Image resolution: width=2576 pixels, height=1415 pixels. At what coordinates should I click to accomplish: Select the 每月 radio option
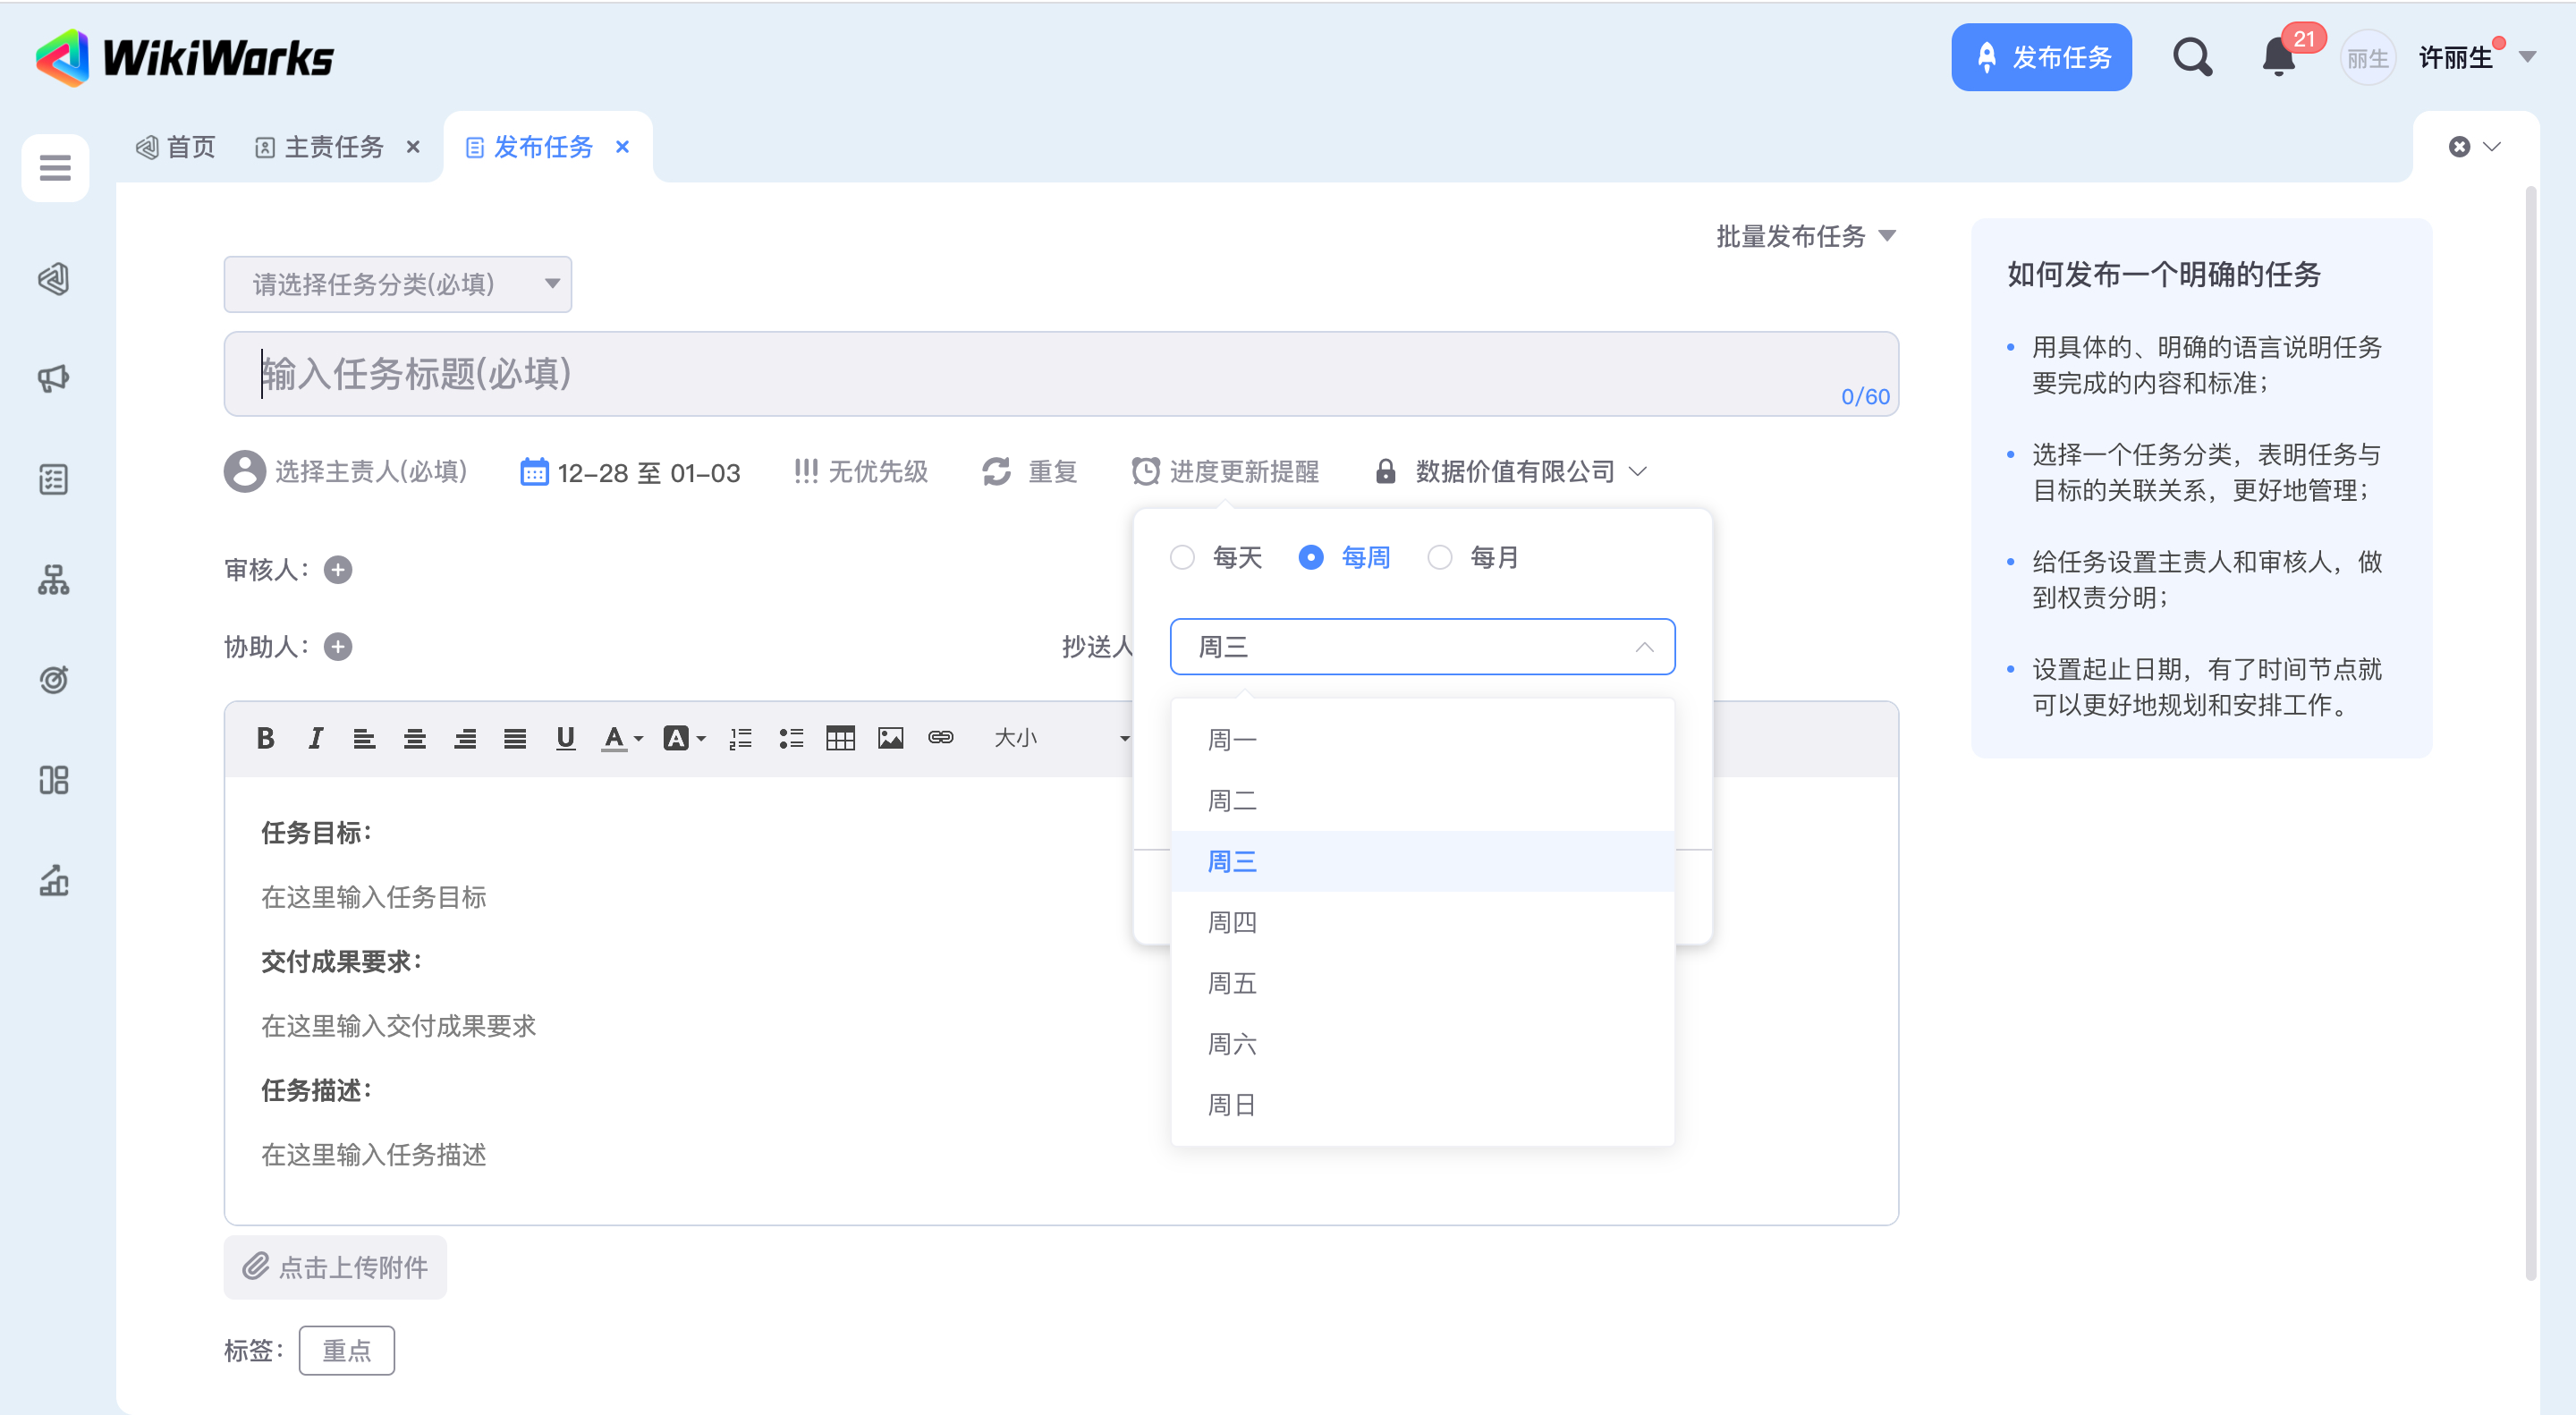coord(1439,557)
